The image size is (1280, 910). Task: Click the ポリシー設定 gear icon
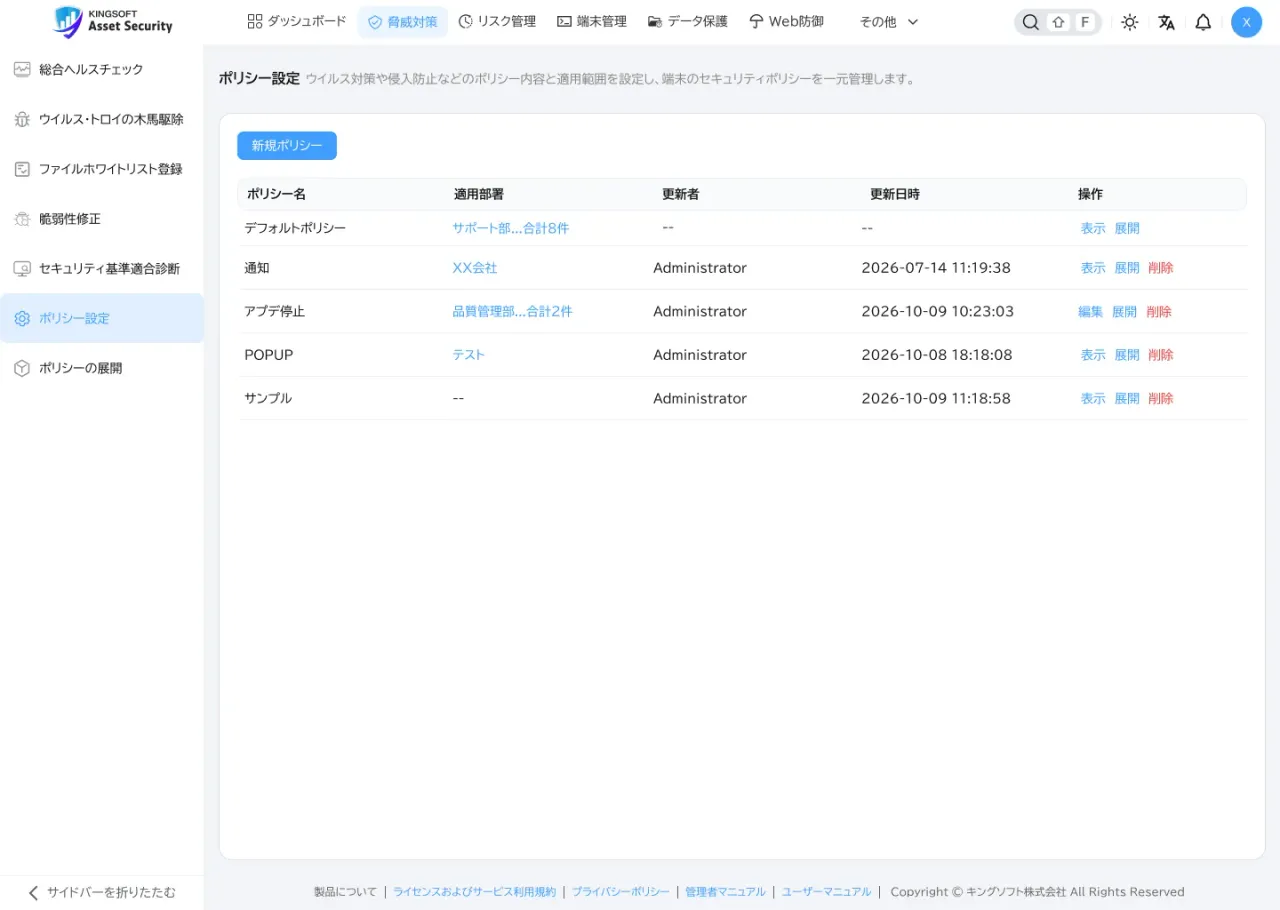[22, 318]
